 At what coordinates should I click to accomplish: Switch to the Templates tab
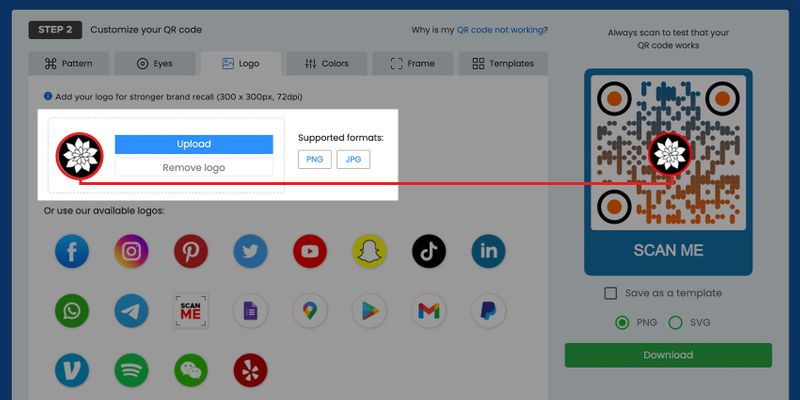(x=503, y=64)
